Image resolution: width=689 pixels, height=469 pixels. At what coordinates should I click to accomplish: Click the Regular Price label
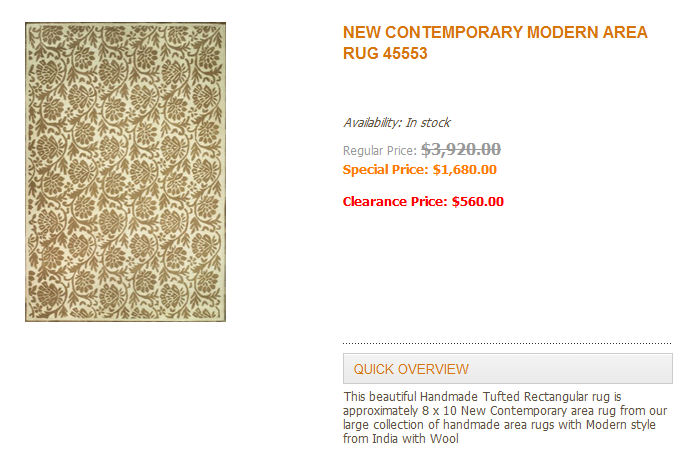click(x=380, y=151)
